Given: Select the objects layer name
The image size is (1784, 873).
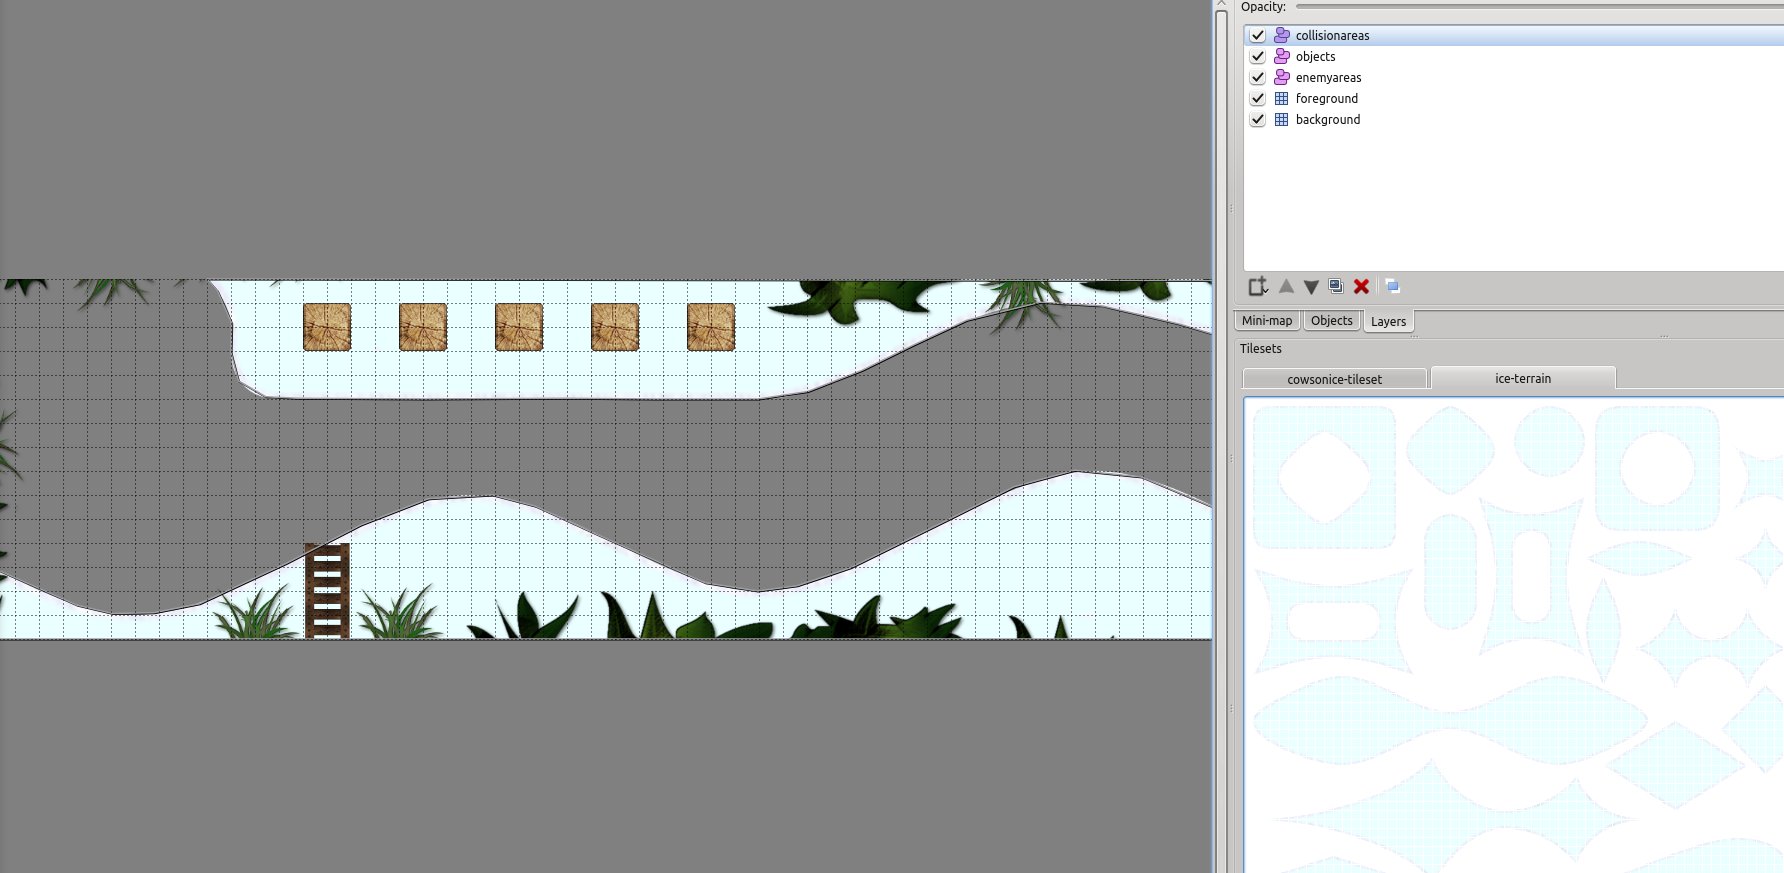Looking at the screenshot, I should point(1315,56).
